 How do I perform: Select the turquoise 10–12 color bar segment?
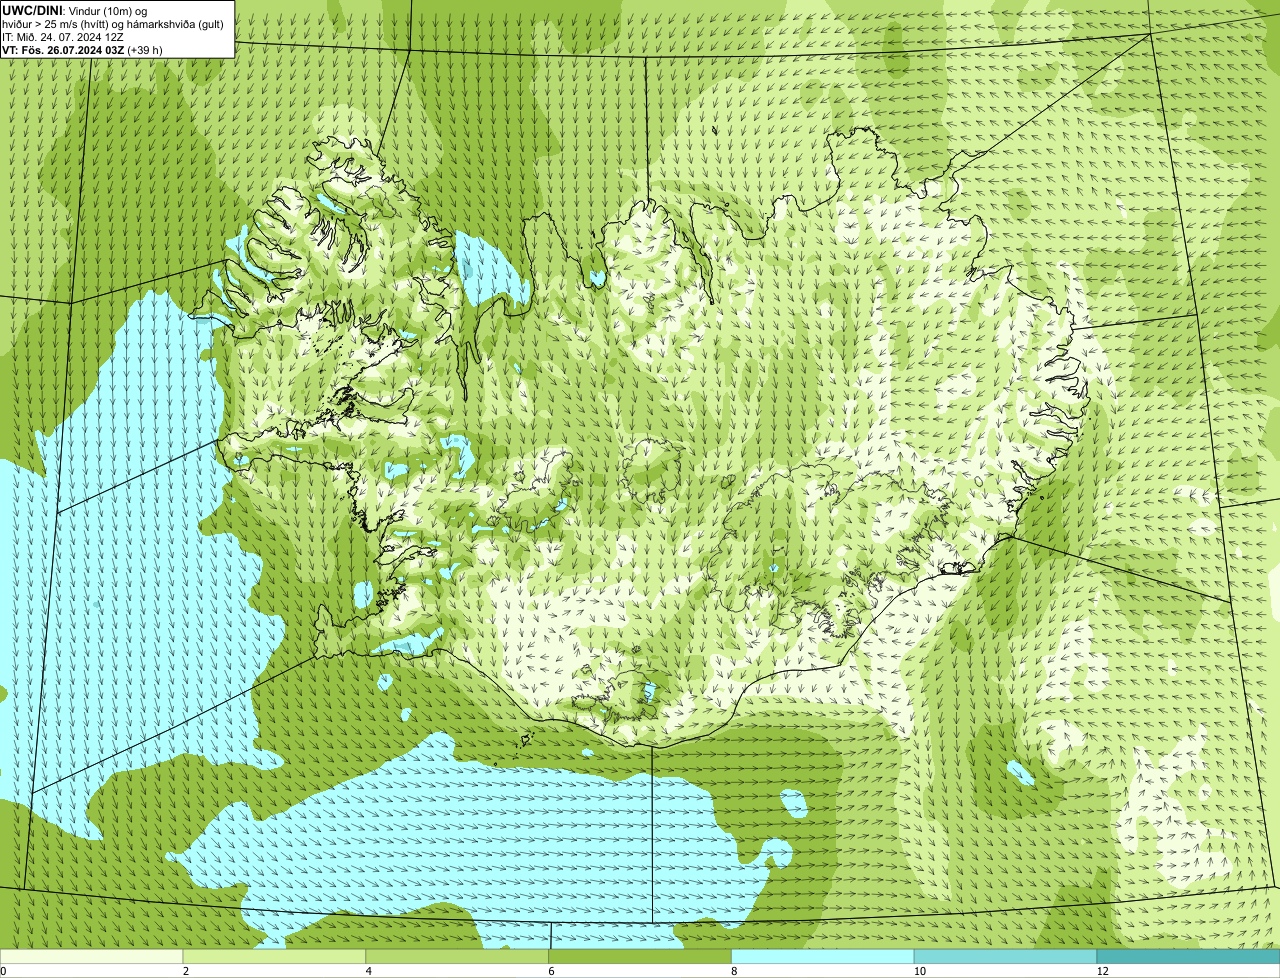coord(1006,956)
